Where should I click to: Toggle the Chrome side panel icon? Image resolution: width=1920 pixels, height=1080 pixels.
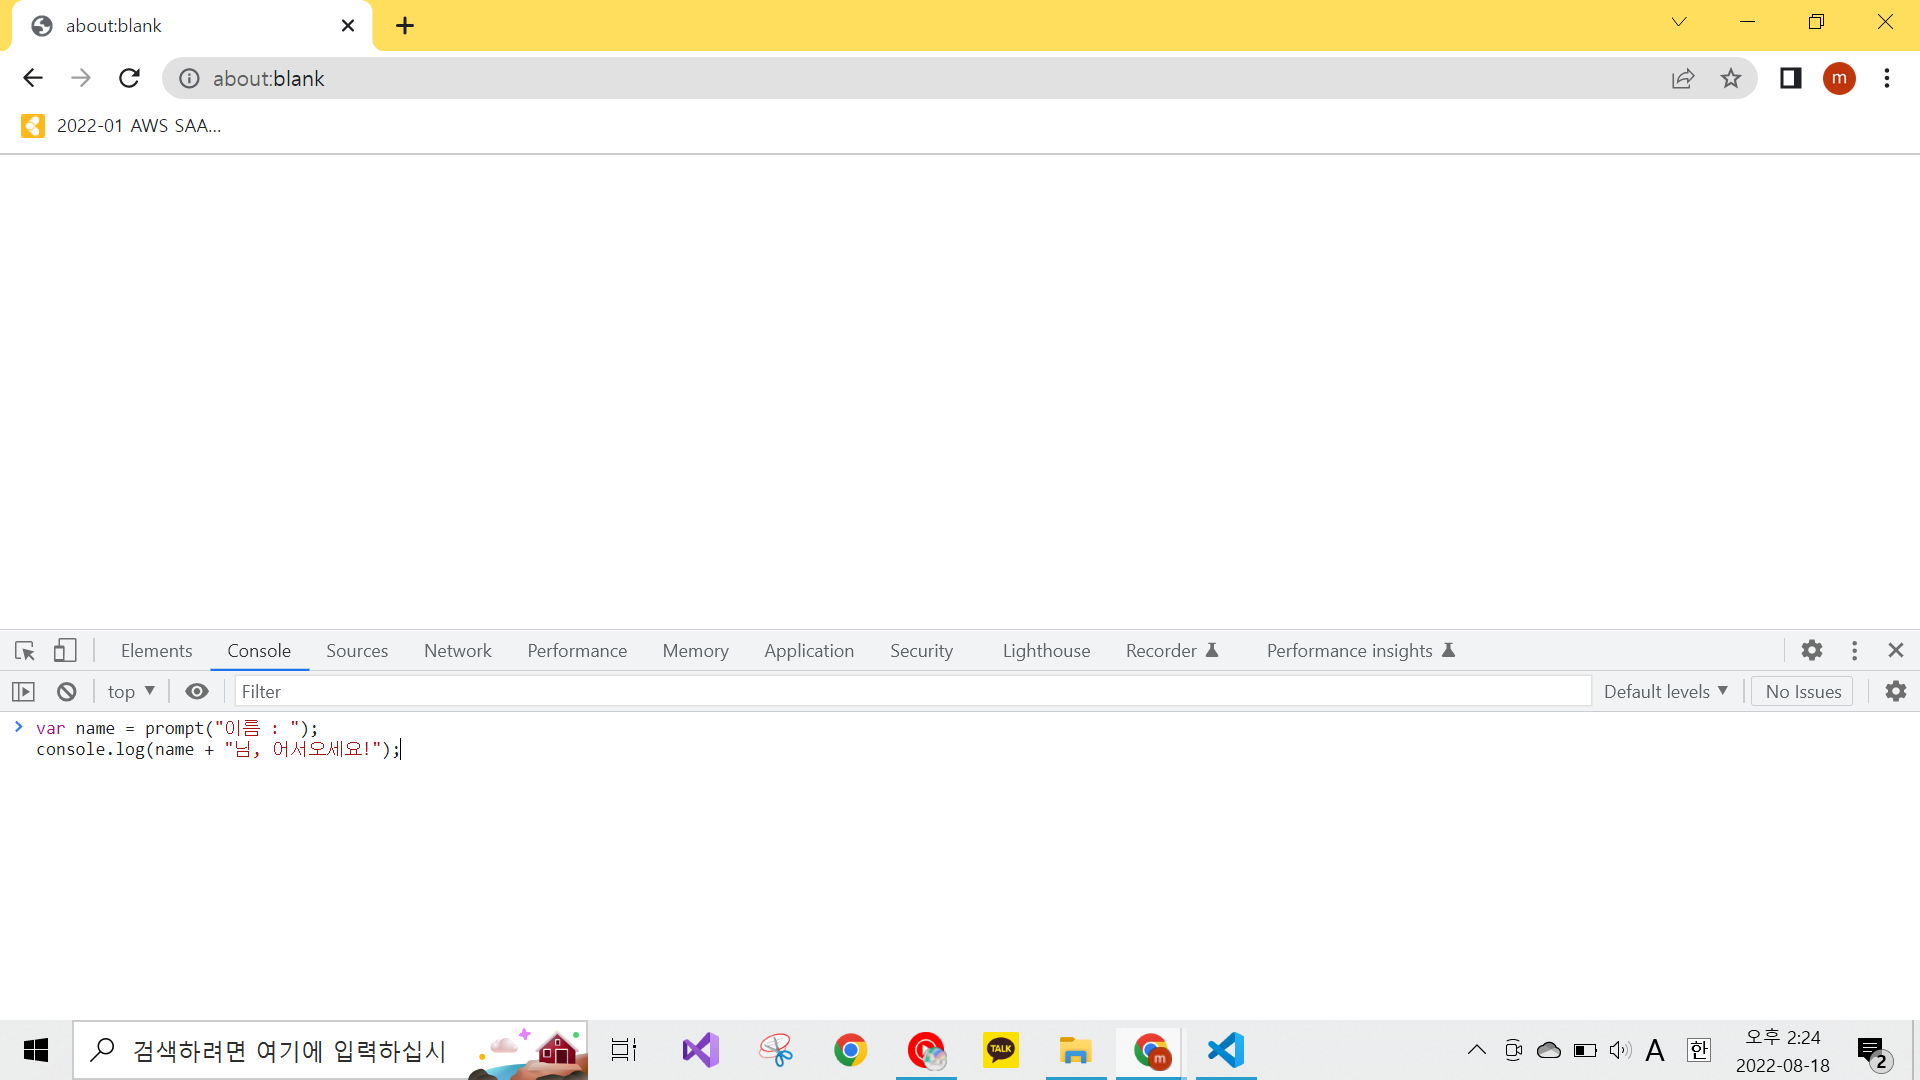(x=1790, y=79)
